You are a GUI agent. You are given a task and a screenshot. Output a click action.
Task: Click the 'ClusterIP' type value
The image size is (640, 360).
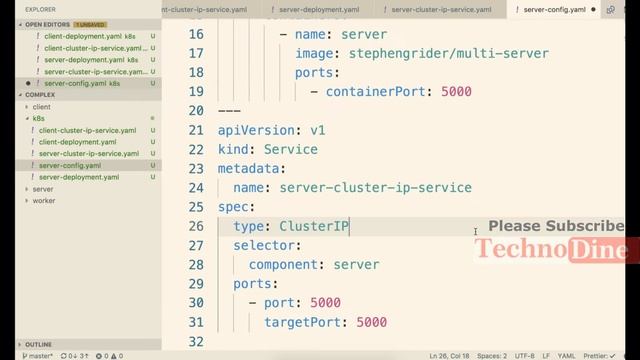[x=314, y=226]
